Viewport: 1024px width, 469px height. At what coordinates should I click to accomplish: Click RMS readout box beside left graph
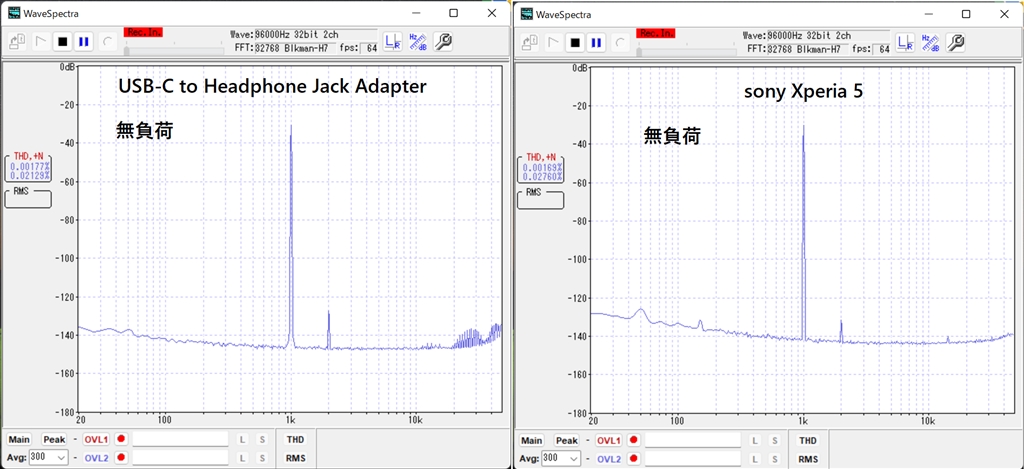click(x=28, y=198)
